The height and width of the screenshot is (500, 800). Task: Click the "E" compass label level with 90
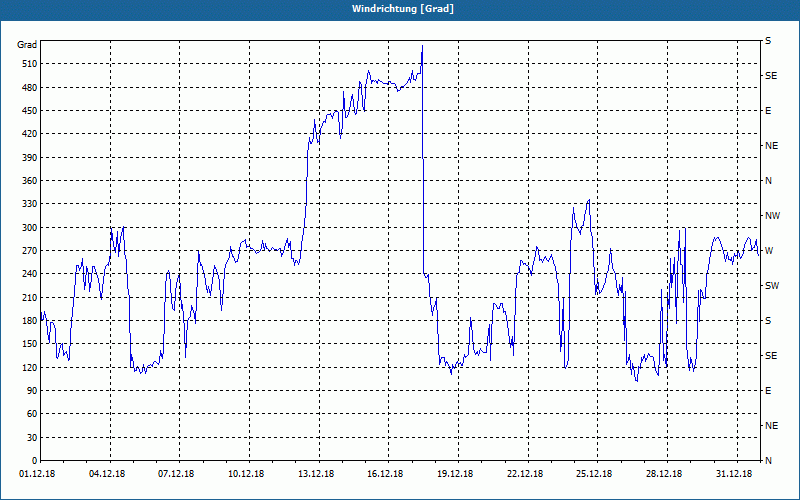[x=768, y=391]
